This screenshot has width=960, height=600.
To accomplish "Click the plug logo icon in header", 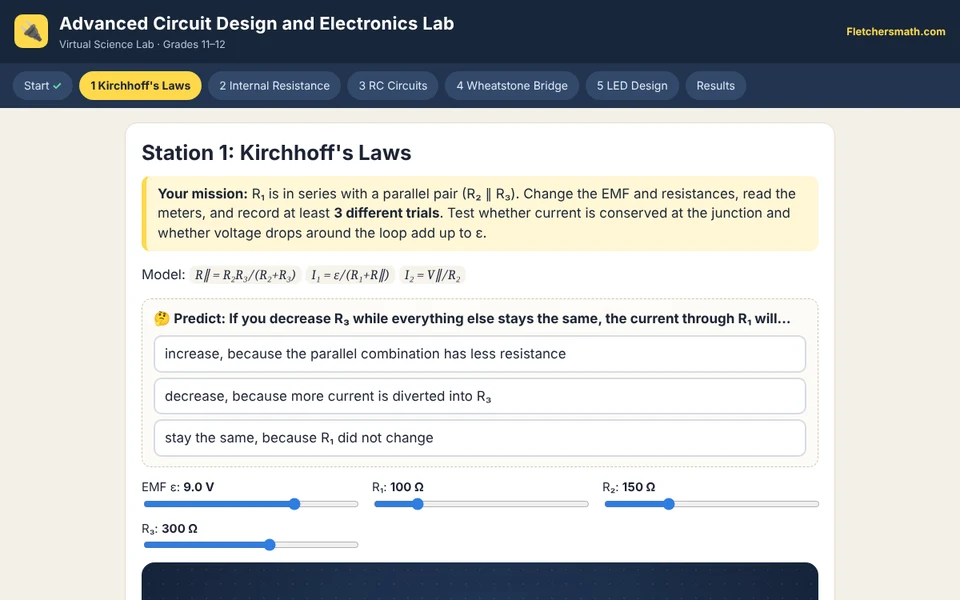I will click(x=31, y=31).
